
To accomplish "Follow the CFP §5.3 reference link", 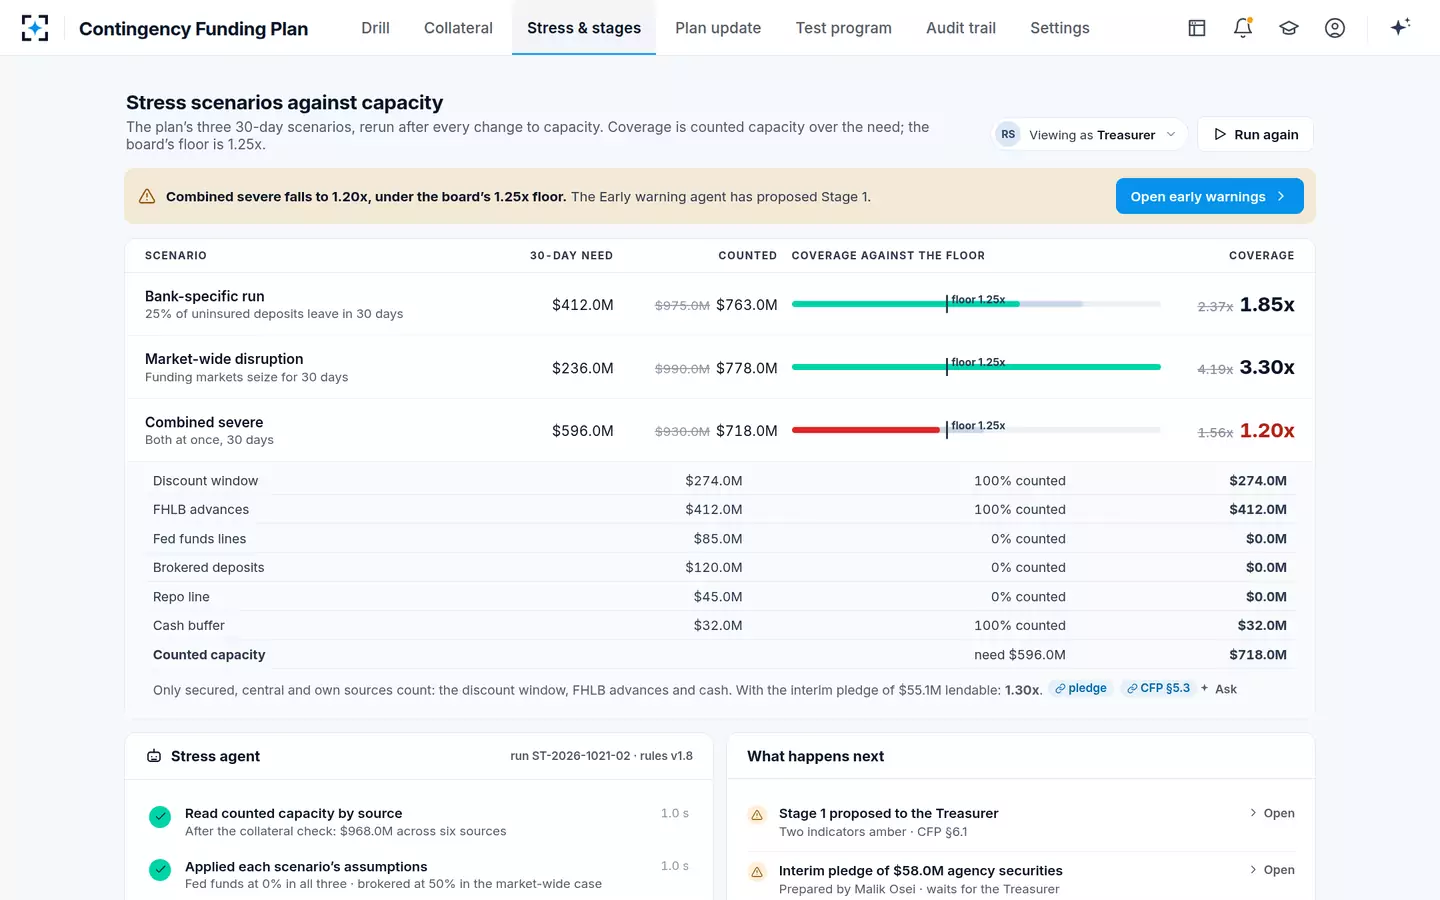I will click(1158, 688).
